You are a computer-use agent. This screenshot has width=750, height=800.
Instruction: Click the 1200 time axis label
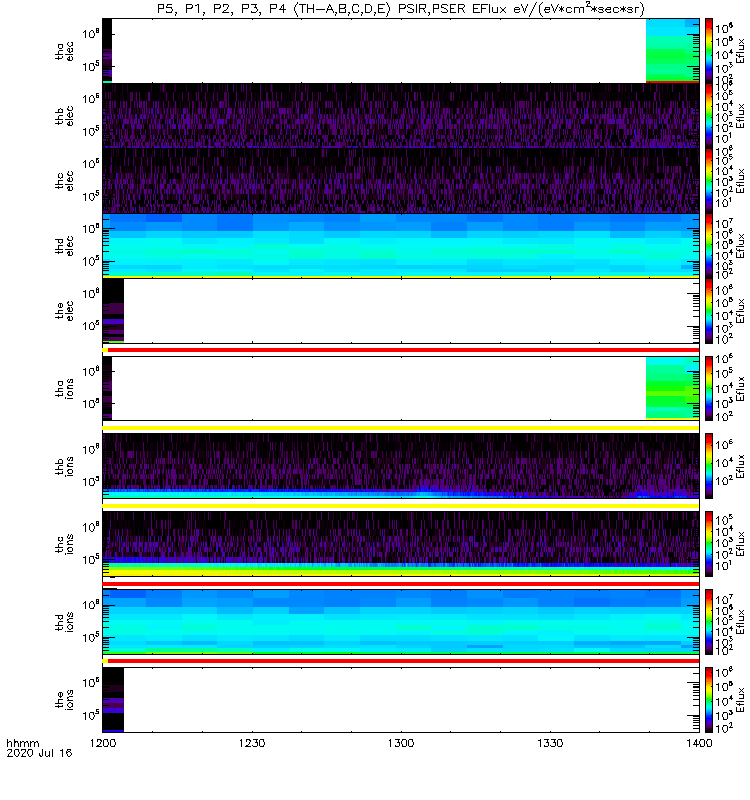pos(103,745)
